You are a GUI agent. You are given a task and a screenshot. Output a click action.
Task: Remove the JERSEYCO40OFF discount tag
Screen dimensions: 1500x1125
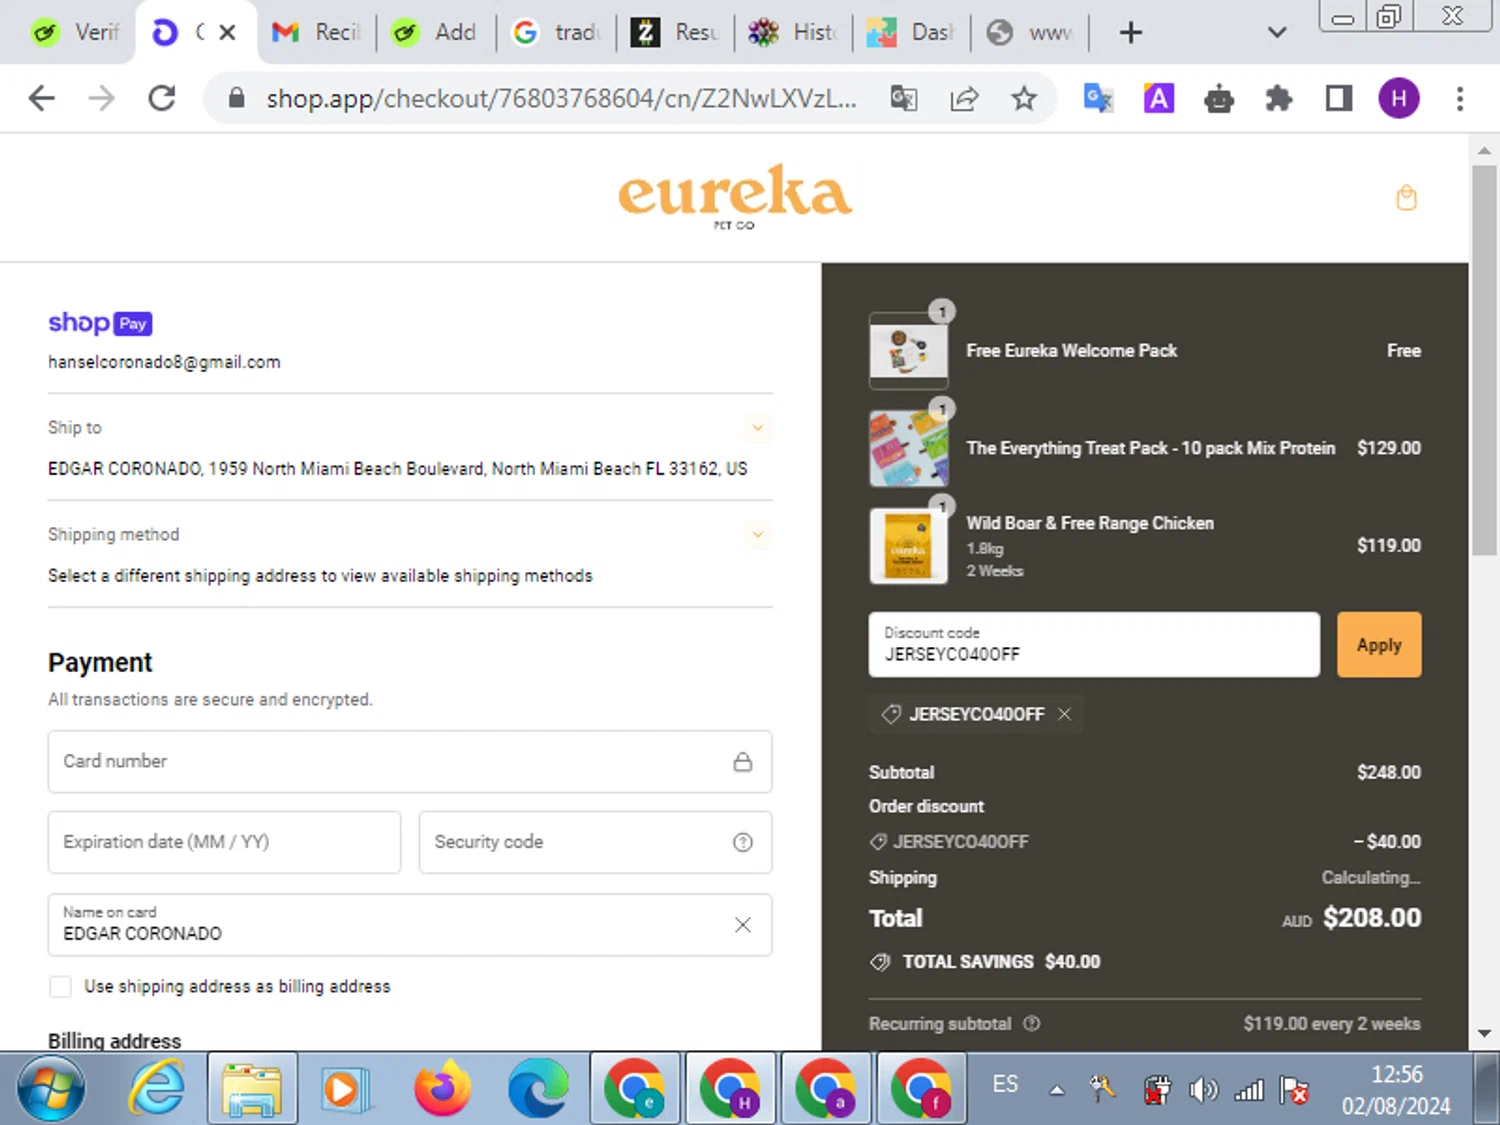[1064, 714]
